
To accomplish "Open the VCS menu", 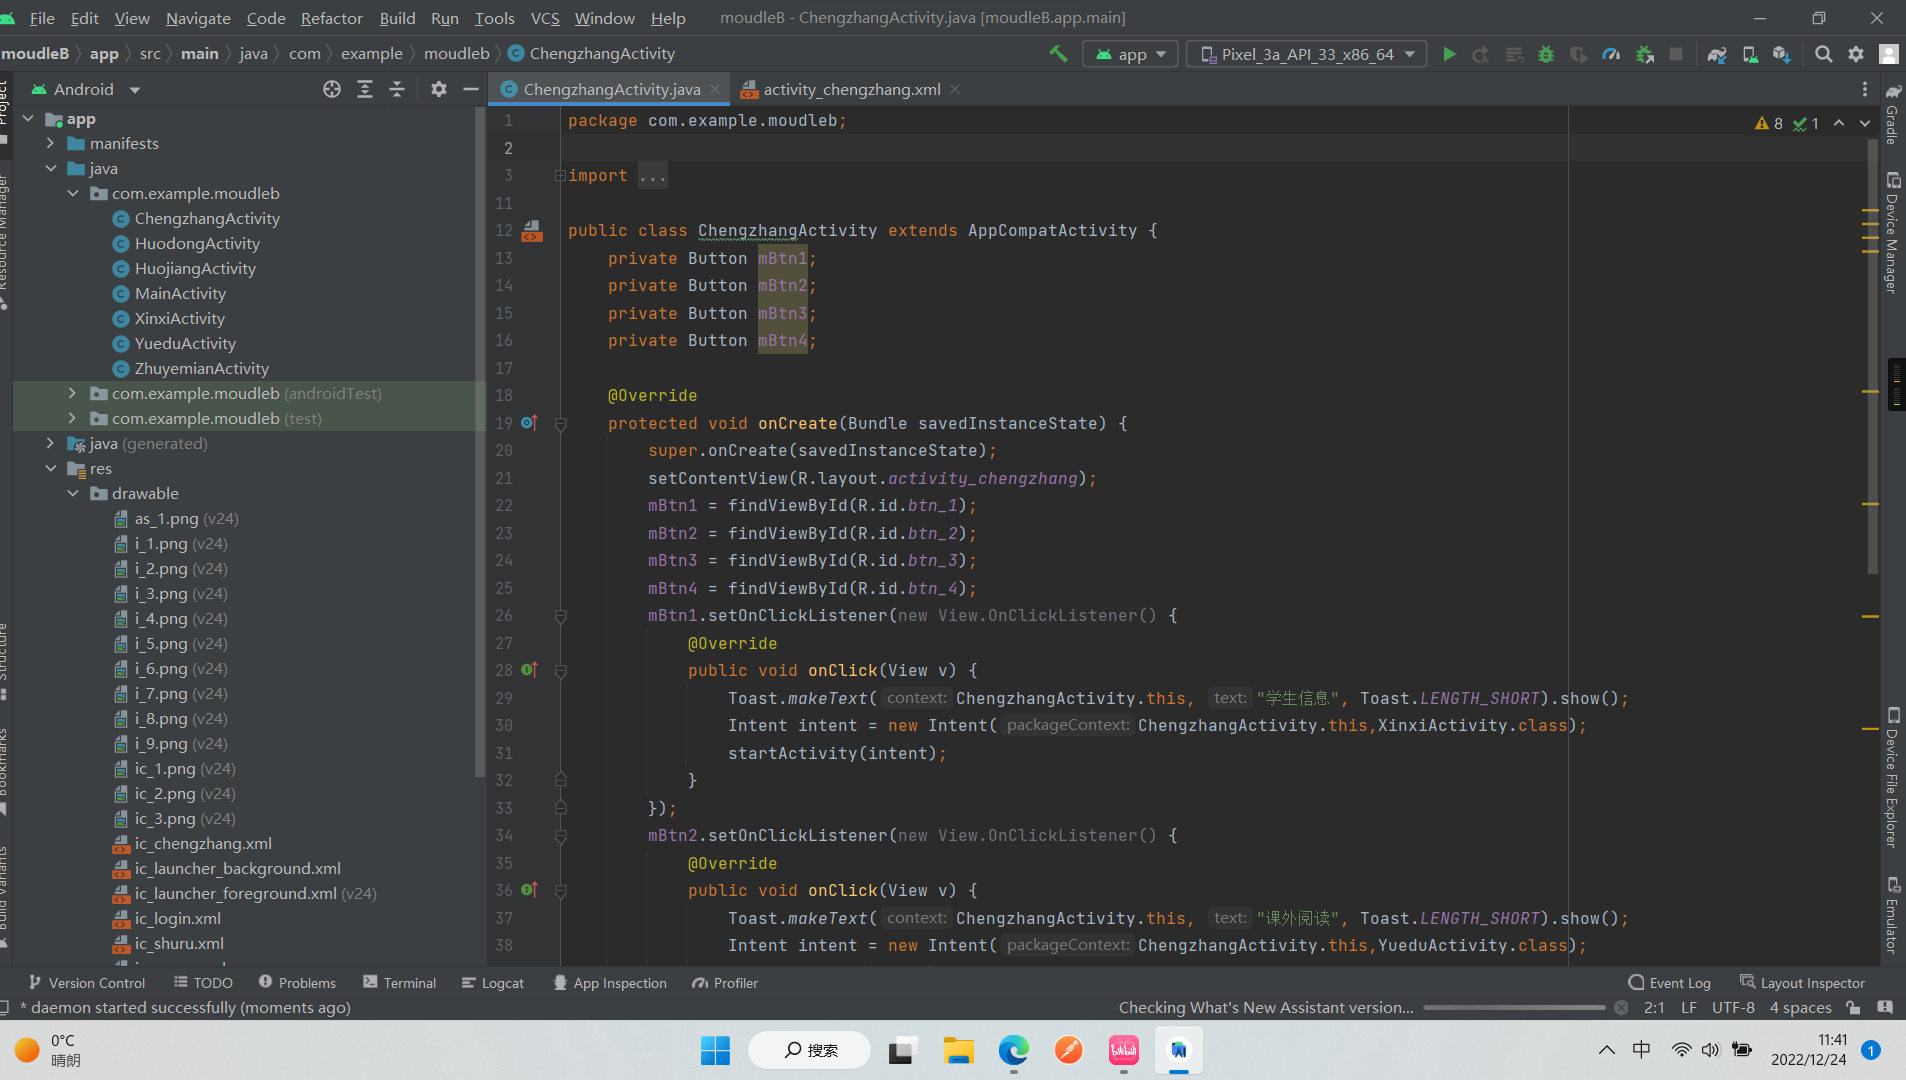I will pyautogui.click(x=545, y=18).
